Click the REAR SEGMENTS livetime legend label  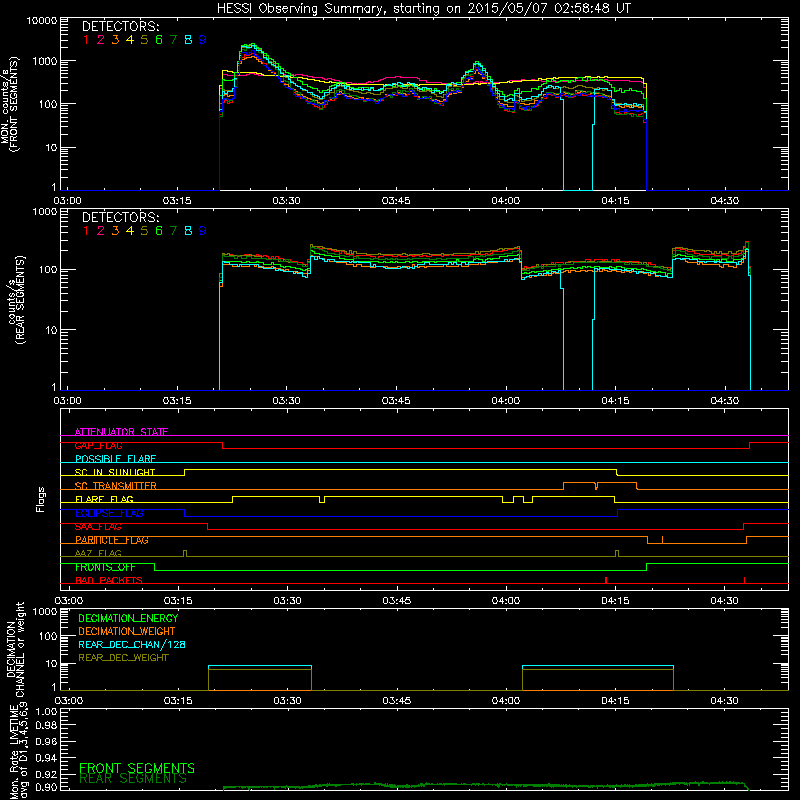point(133,779)
